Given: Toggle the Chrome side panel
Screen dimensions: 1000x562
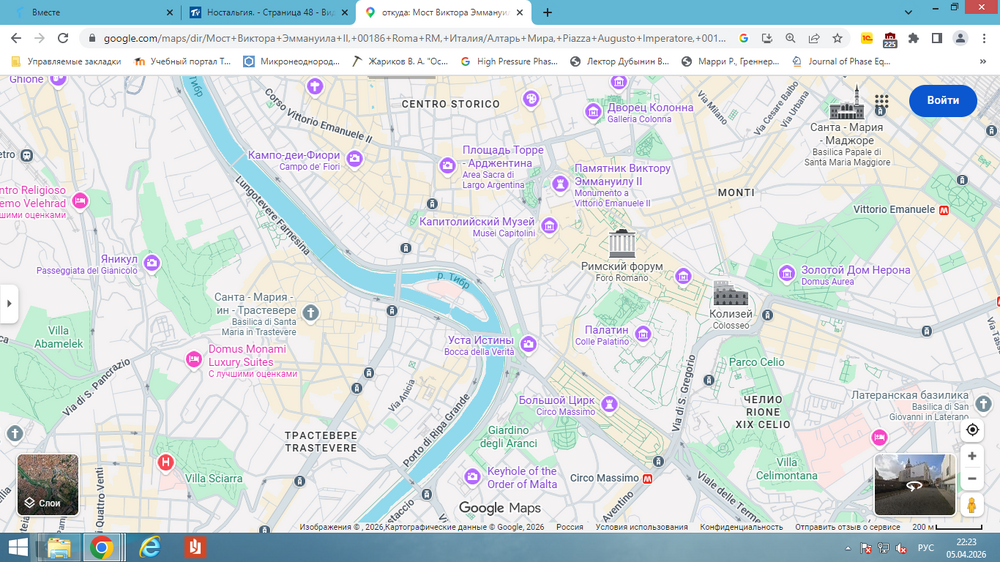Looking at the screenshot, I should pyautogui.click(x=937, y=38).
